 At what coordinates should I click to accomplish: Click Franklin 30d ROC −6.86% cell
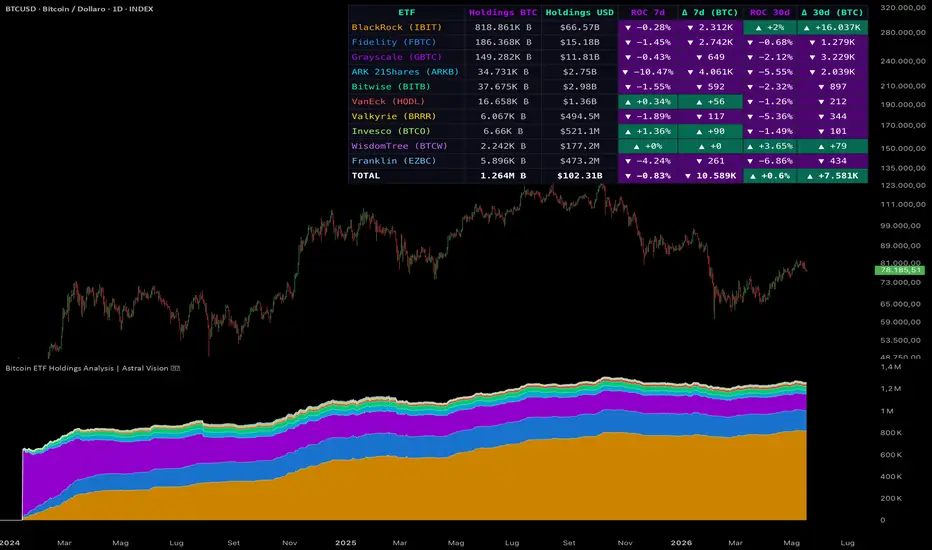[x=770, y=161]
